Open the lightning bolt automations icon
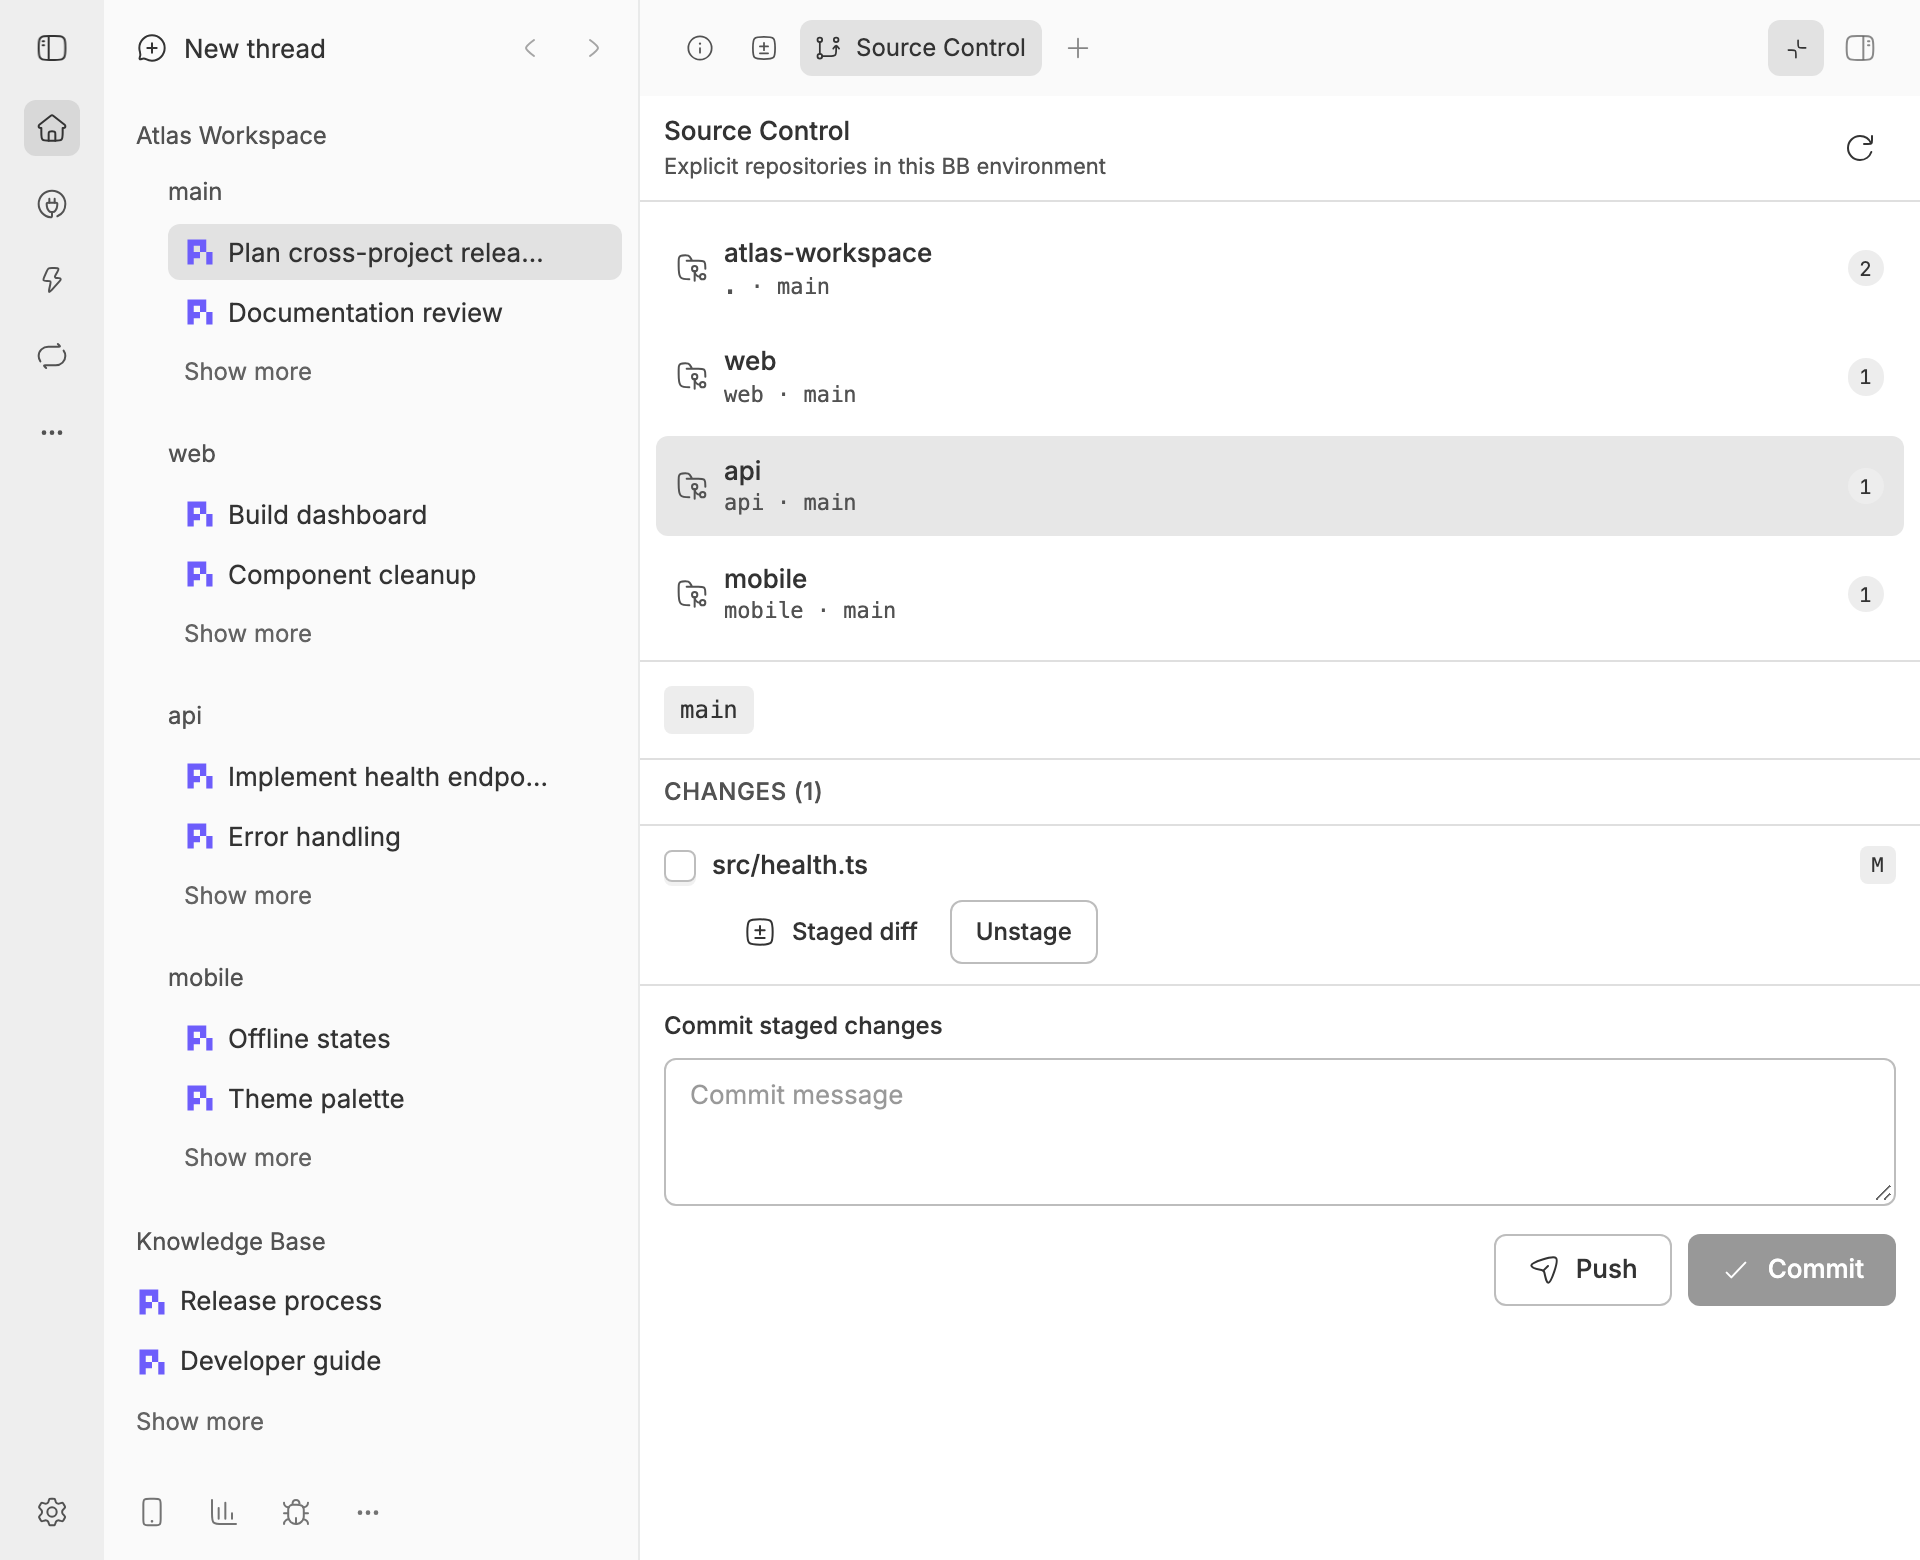The image size is (1920, 1560). pos(52,280)
